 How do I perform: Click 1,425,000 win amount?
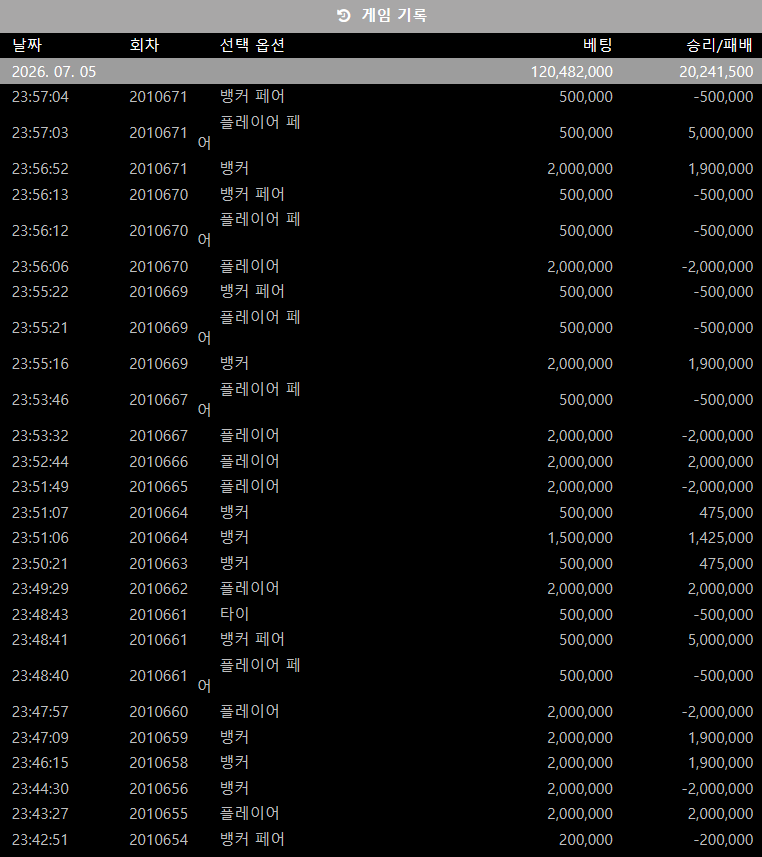(x=720, y=538)
